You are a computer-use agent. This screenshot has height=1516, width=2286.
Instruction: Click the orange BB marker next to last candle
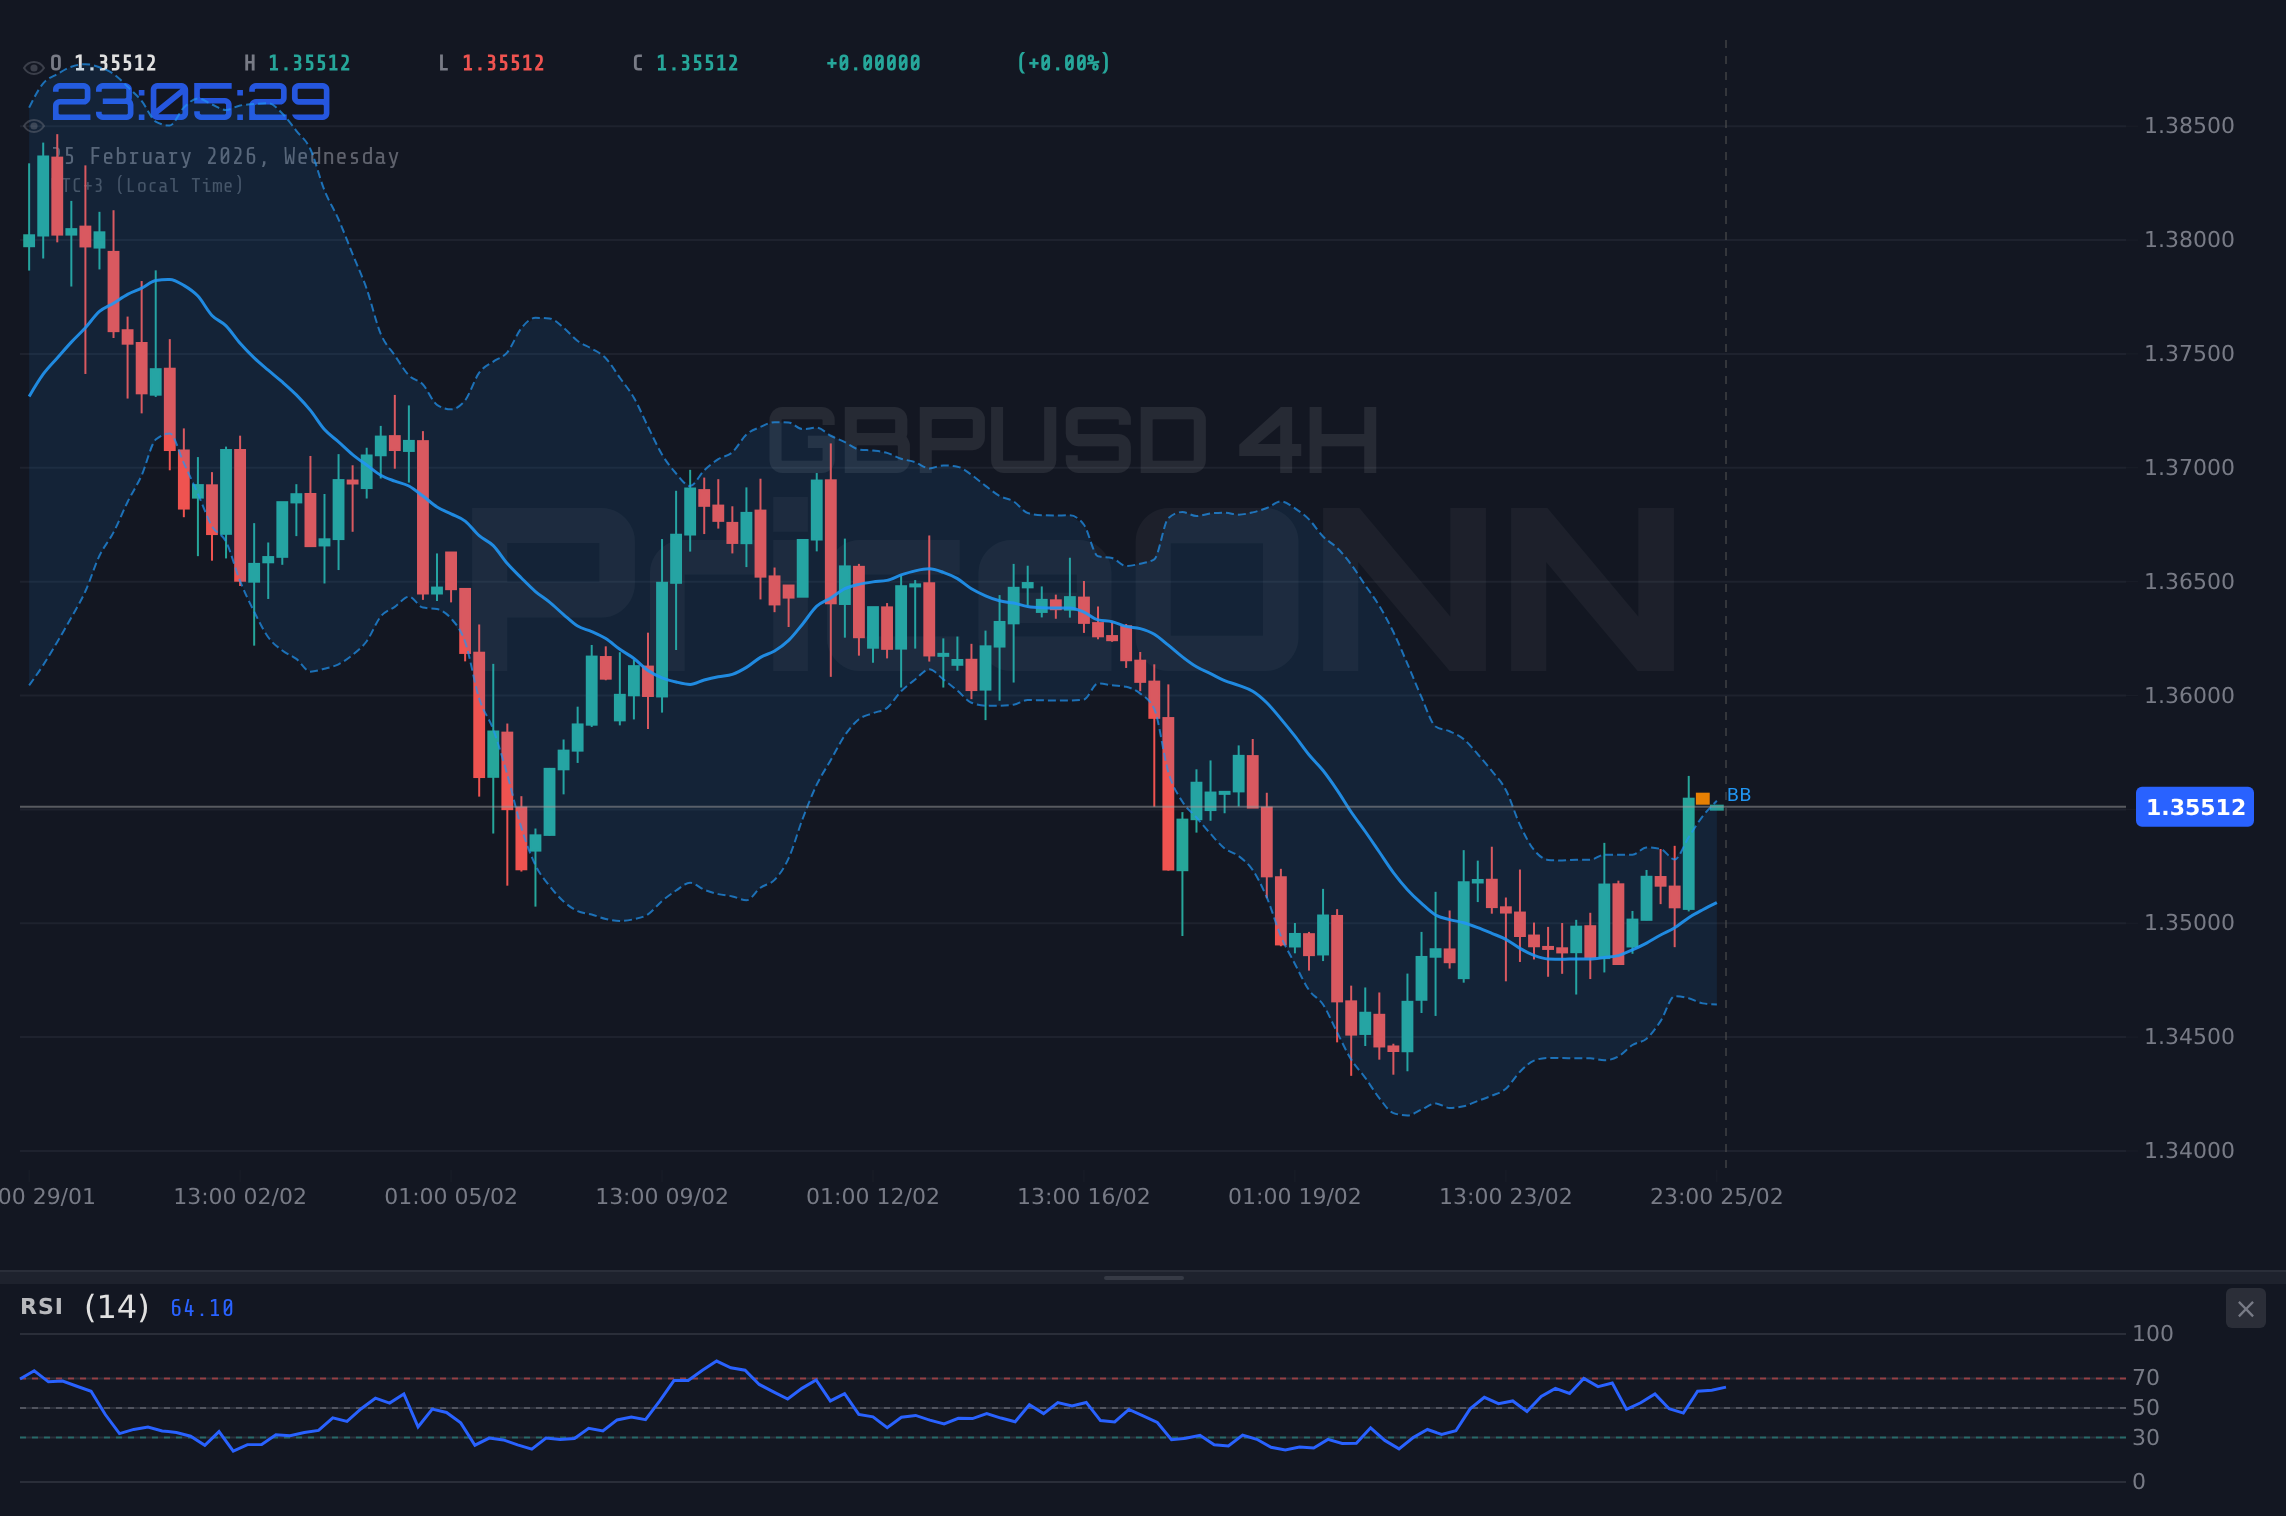pos(1701,798)
